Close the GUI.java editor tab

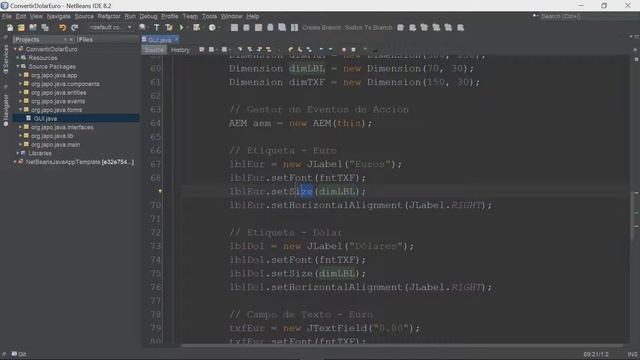pos(176,39)
